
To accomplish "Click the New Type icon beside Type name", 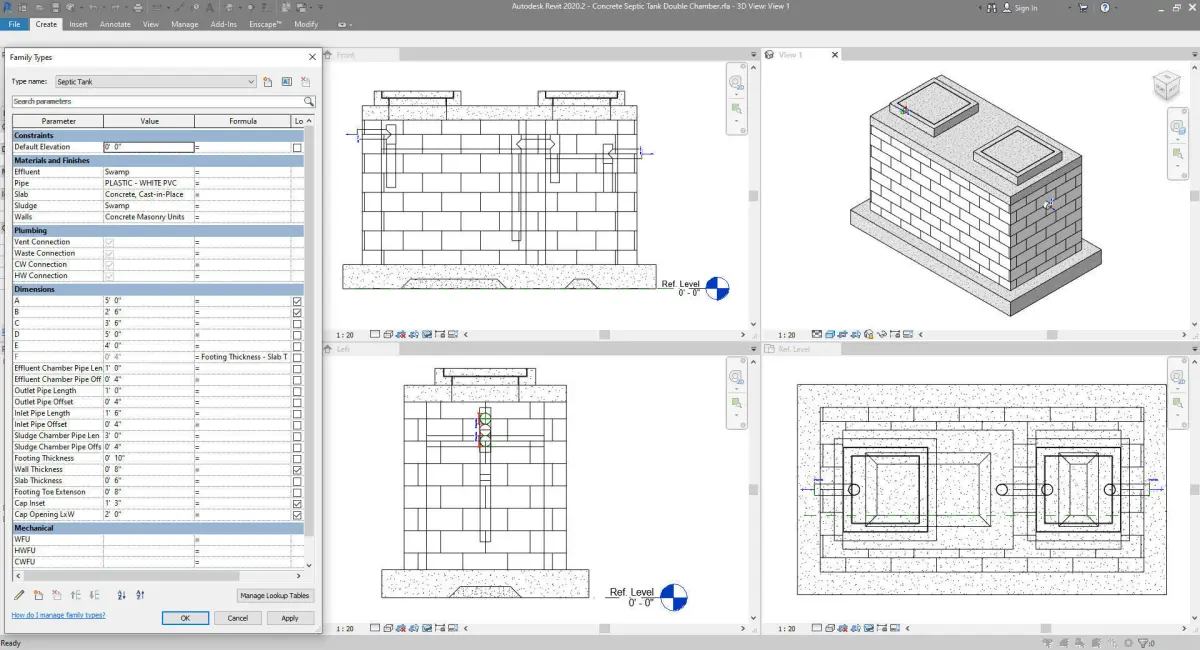I will tap(268, 82).
